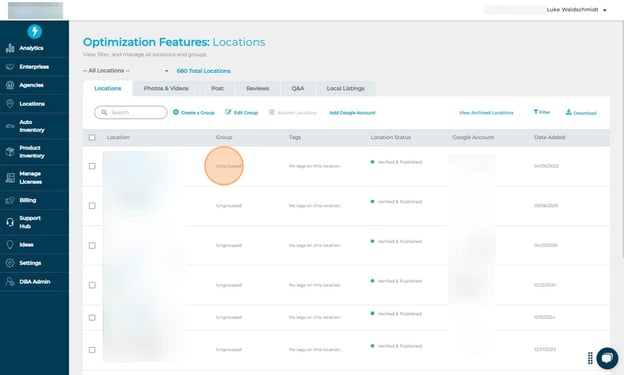
Task: Click Ungrouped in the first row
Action: point(229,166)
